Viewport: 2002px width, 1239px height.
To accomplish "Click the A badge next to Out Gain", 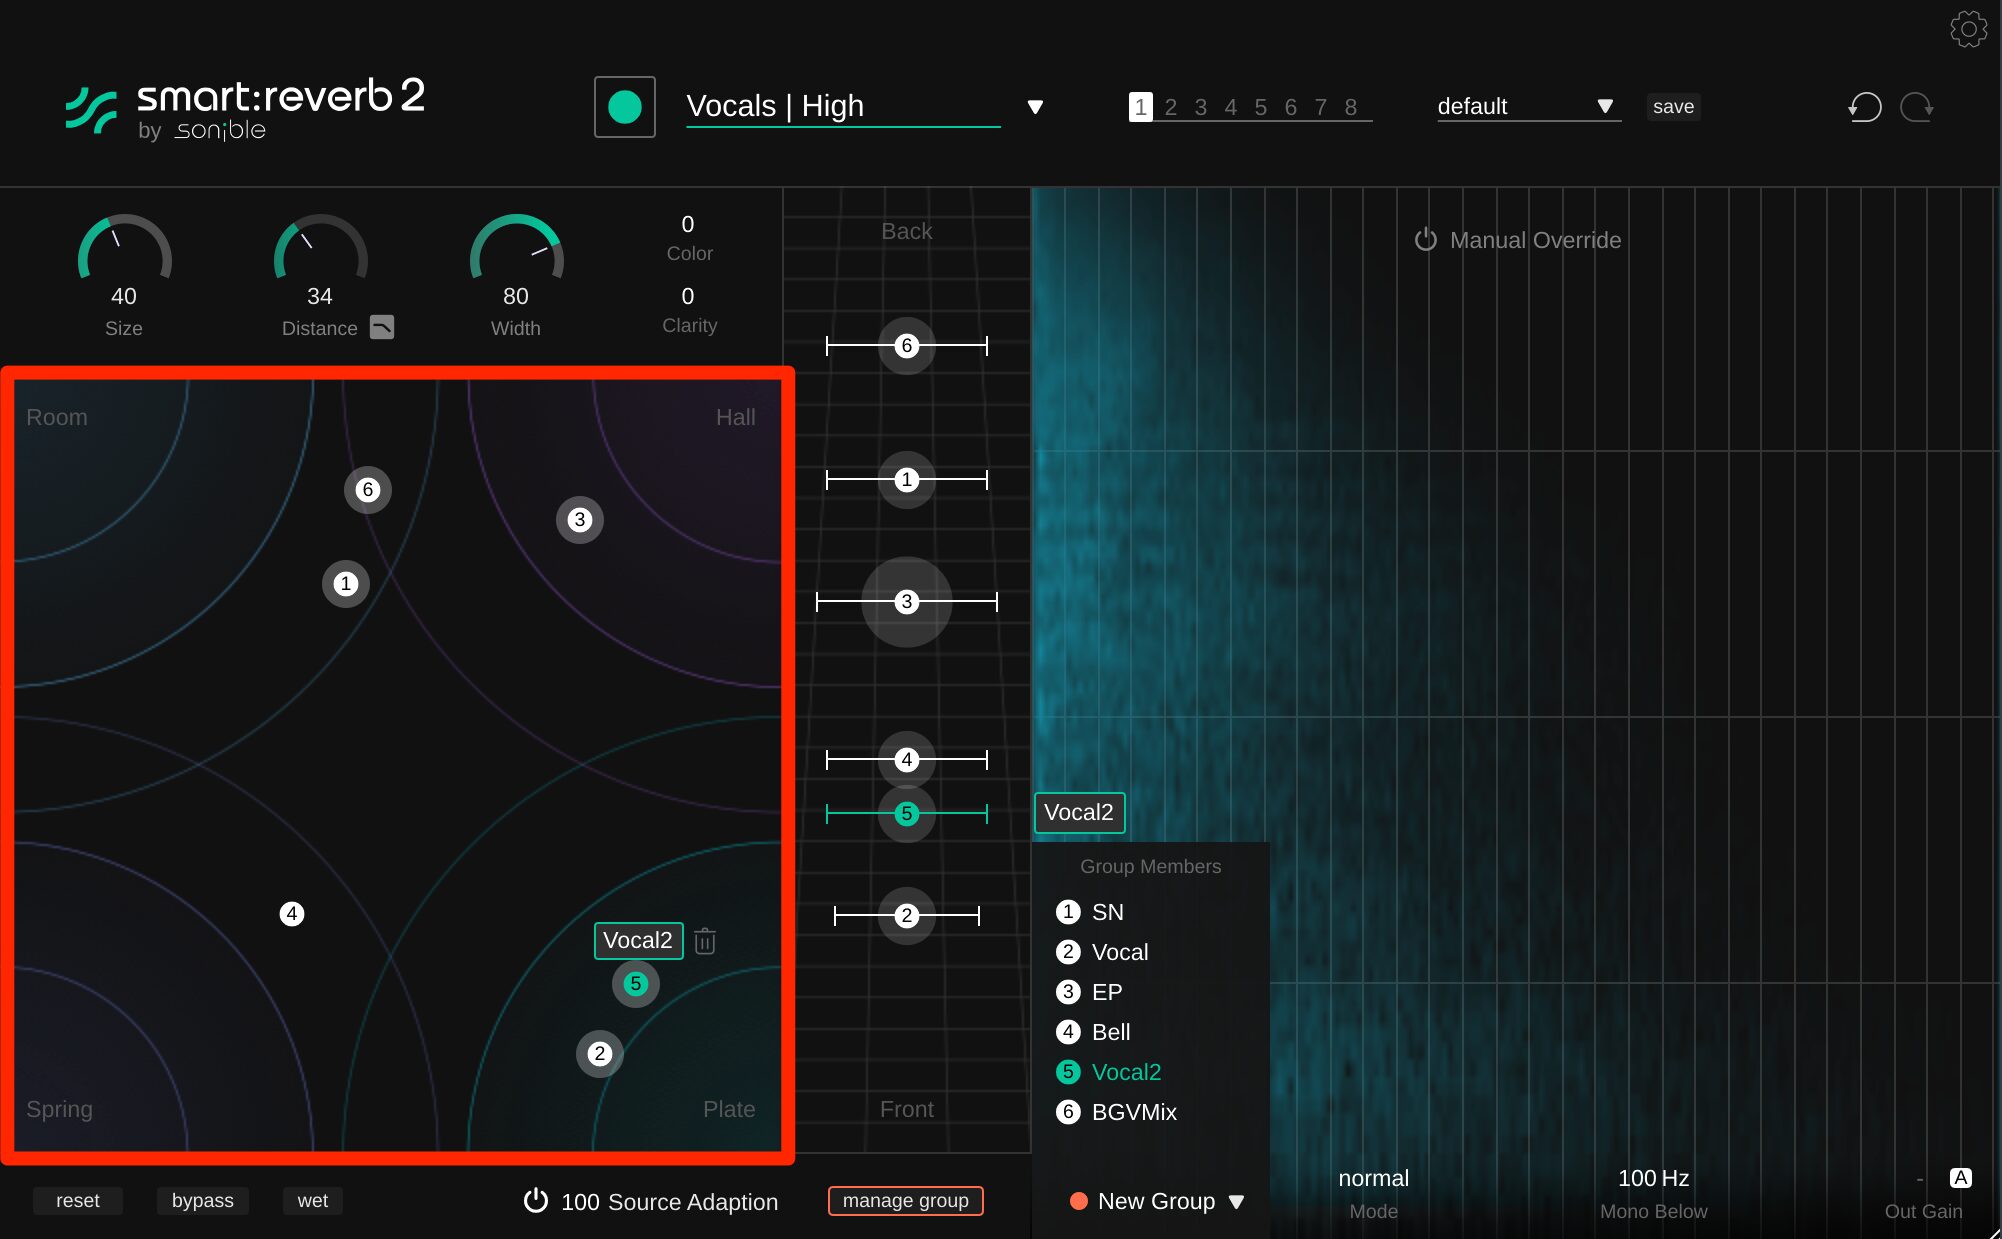I will point(1961,1178).
